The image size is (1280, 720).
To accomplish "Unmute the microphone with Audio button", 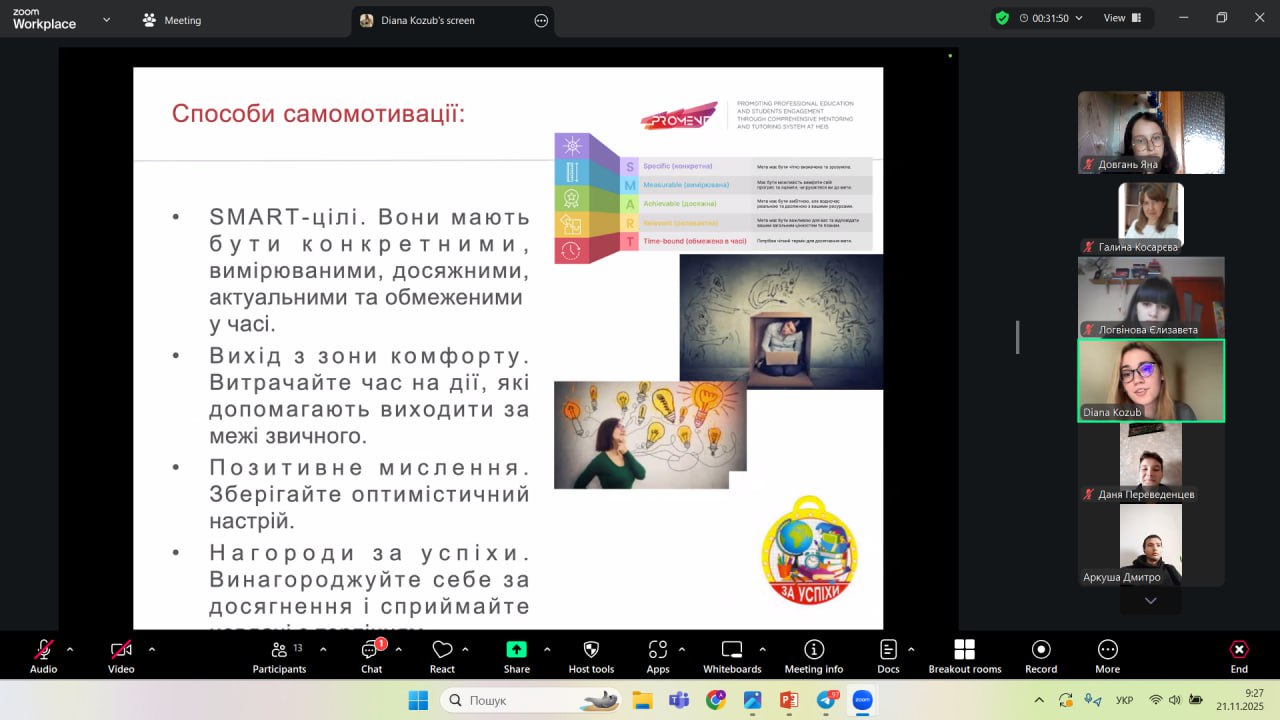I will click(x=43, y=656).
